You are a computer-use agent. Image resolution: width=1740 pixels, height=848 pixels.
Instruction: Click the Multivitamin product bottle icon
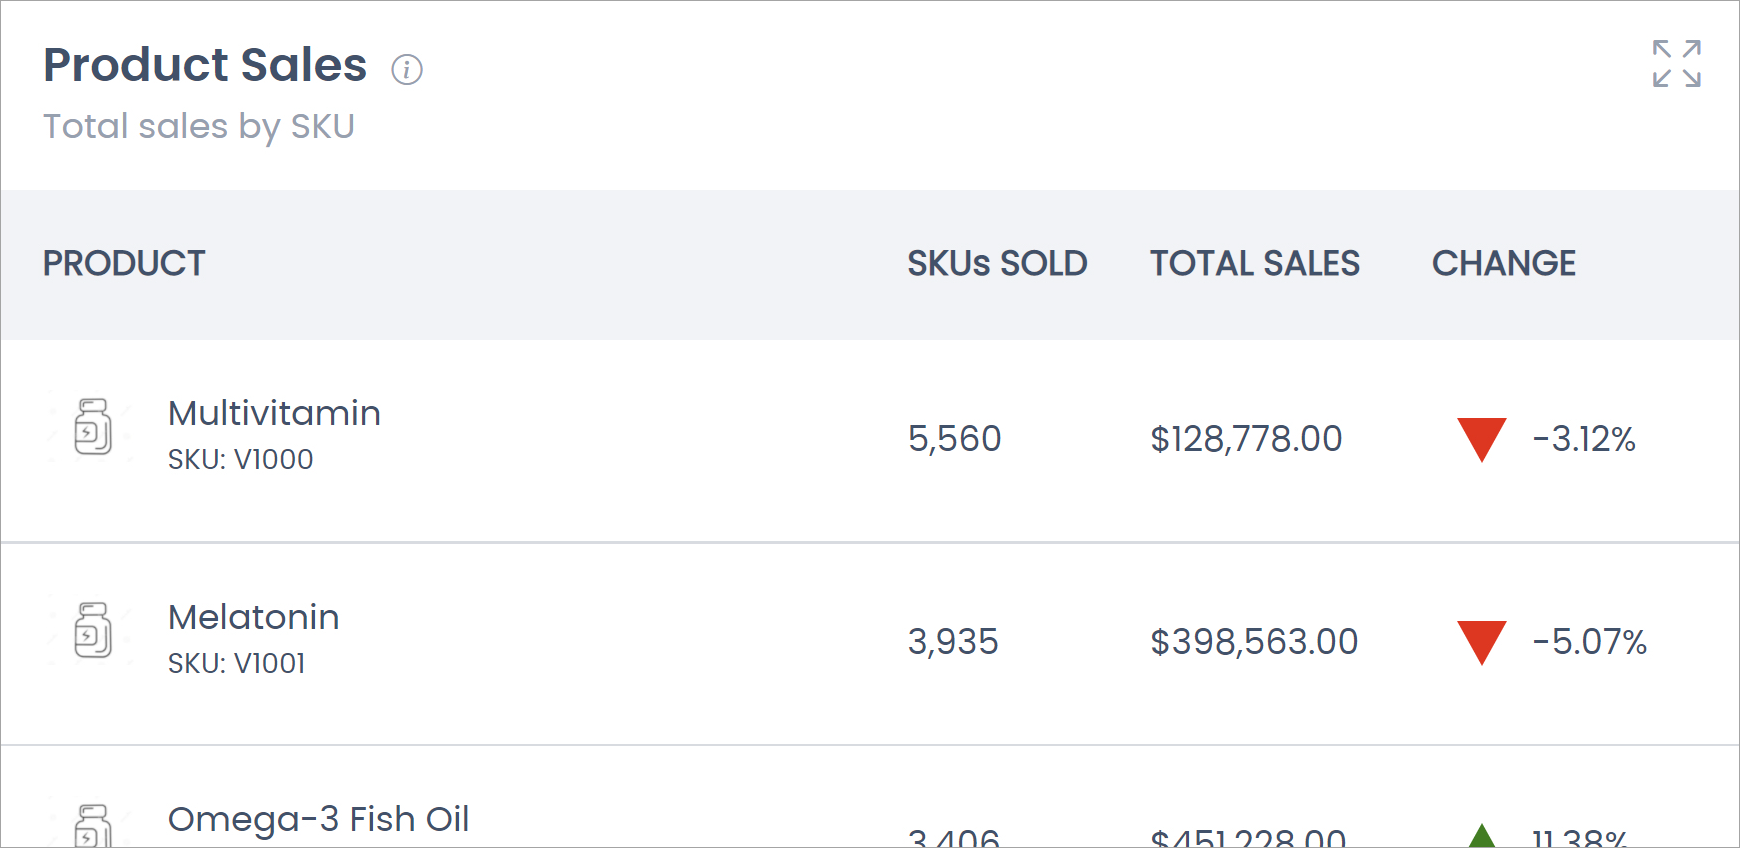[92, 427]
